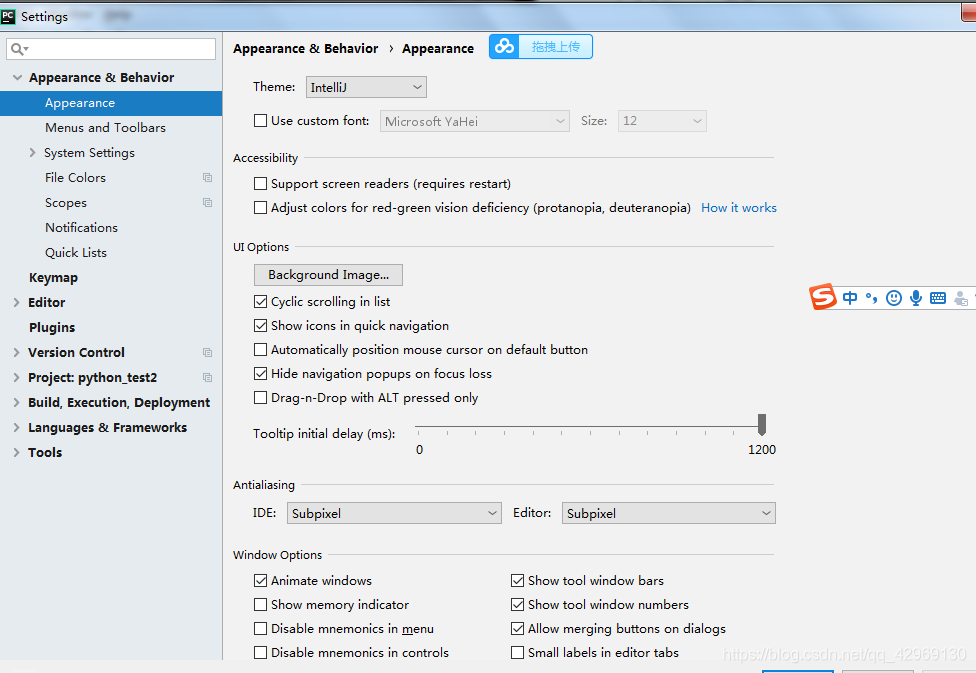Screen dimensions: 976x673
Task: Expand the Editor tree node
Action: [17, 303]
